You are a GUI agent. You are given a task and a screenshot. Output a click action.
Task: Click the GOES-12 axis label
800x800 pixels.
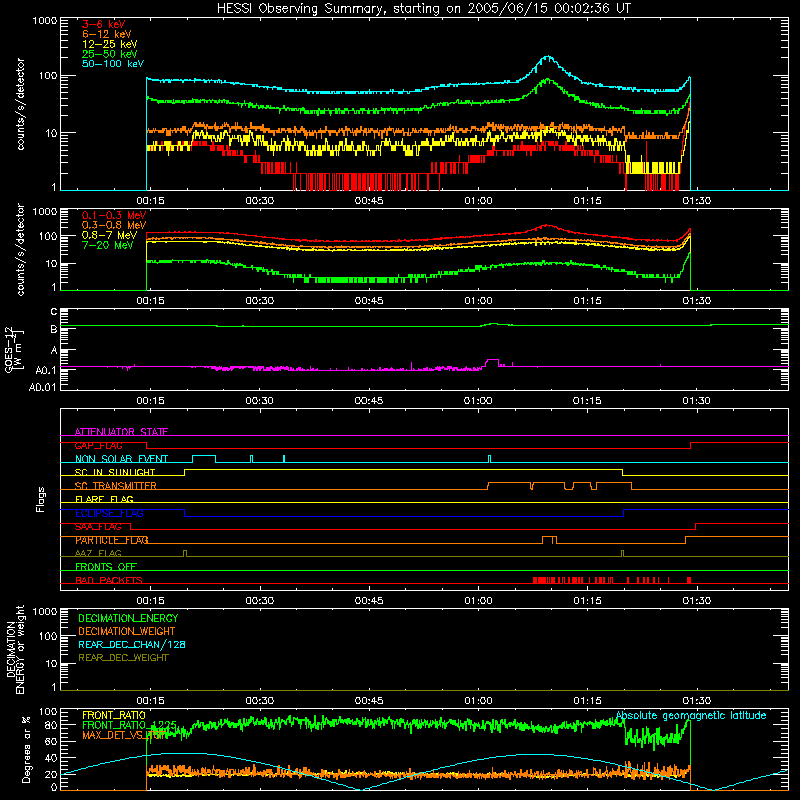(x=13, y=349)
